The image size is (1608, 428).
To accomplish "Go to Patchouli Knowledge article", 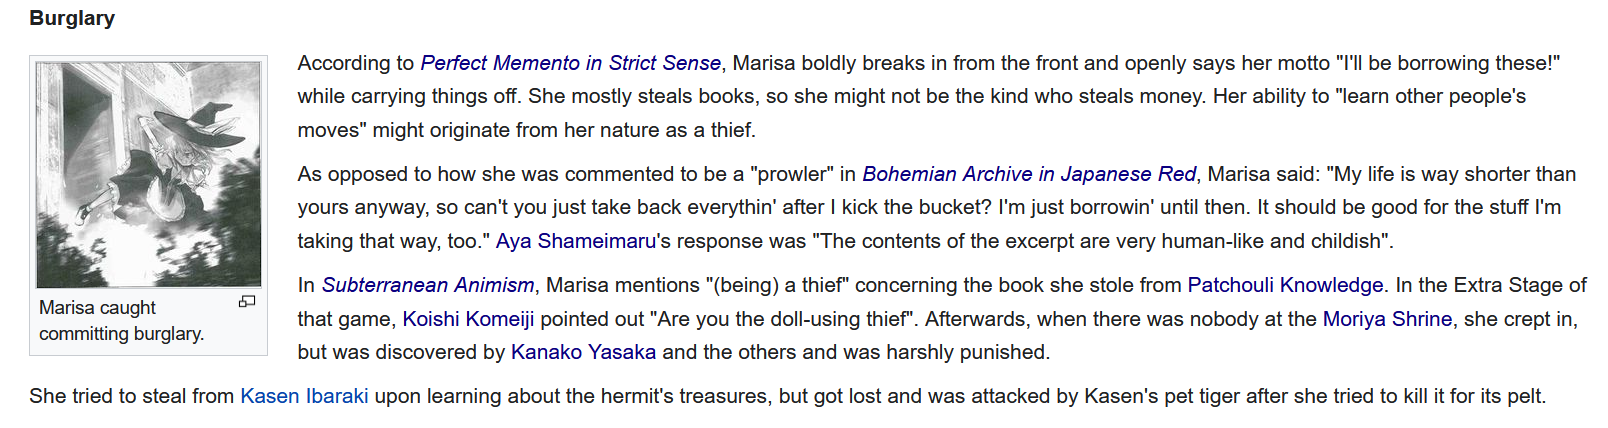I will (1286, 285).
